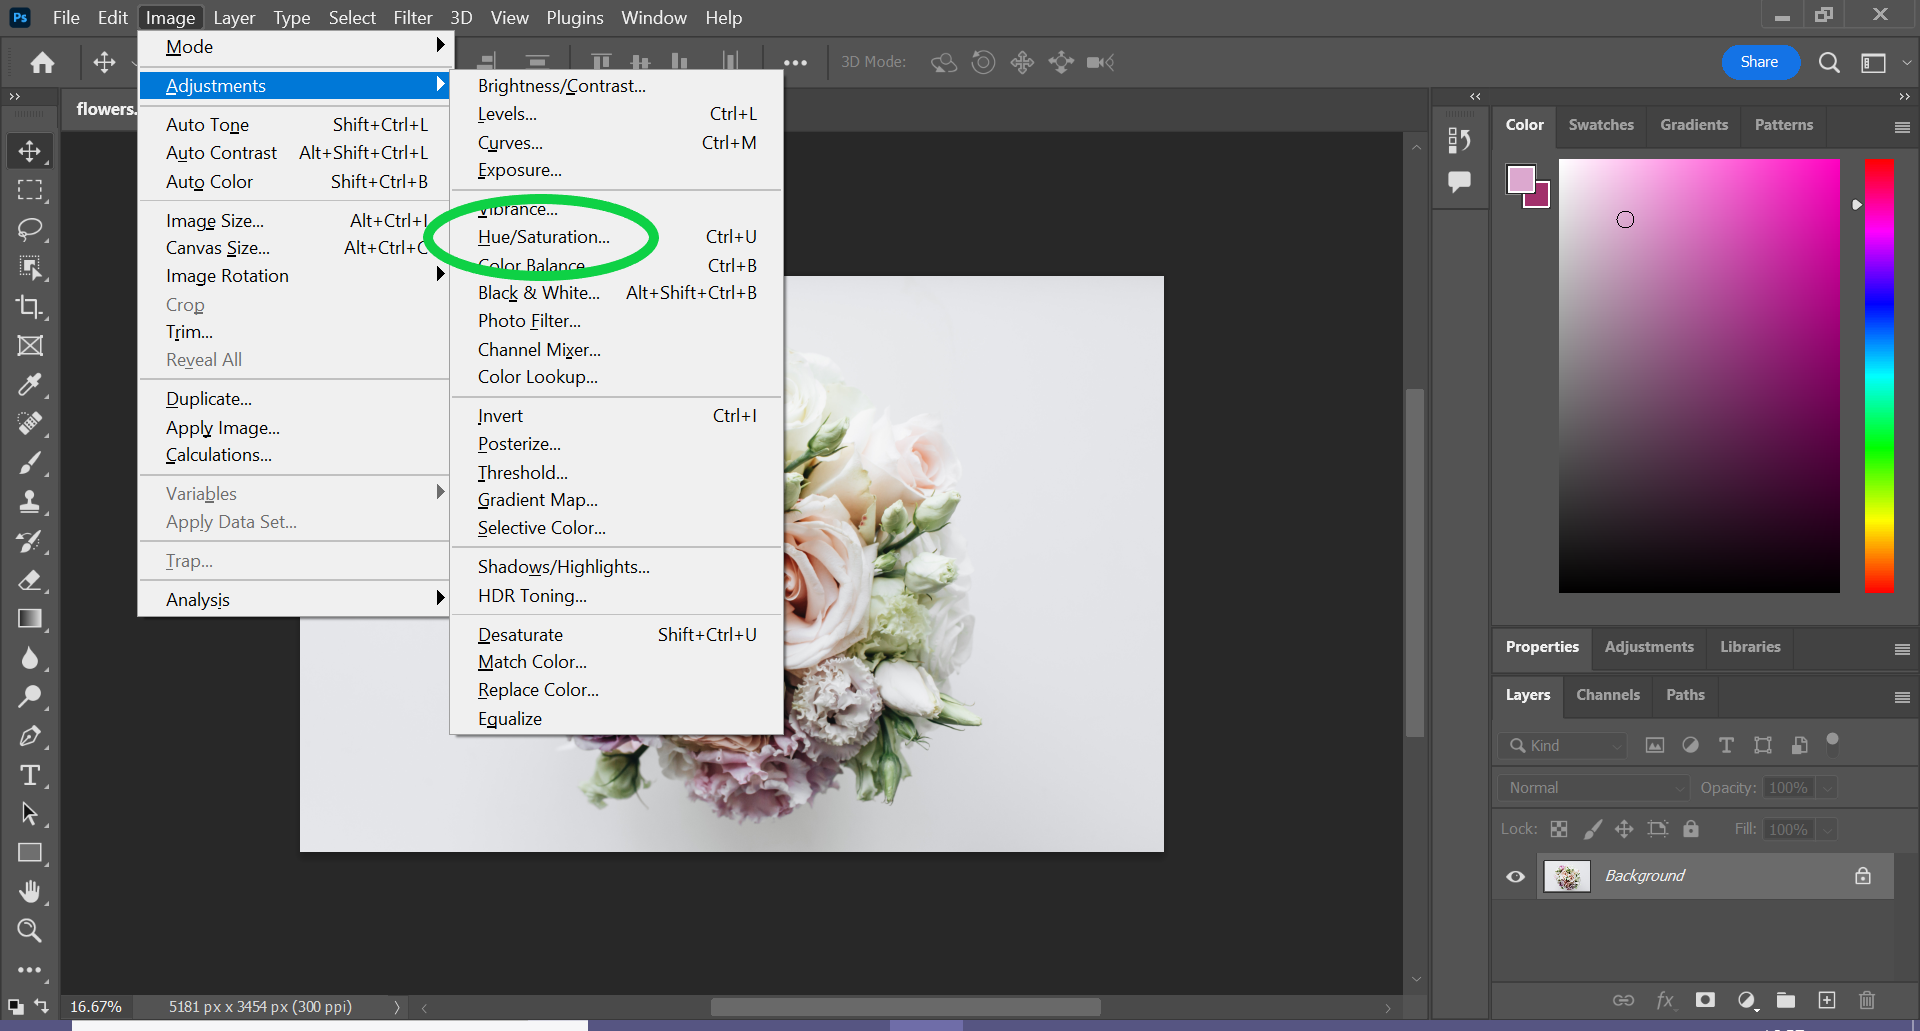This screenshot has height=1031, width=1920.
Task: Select the Clone Stamp tool
Action: pos(29,502)
